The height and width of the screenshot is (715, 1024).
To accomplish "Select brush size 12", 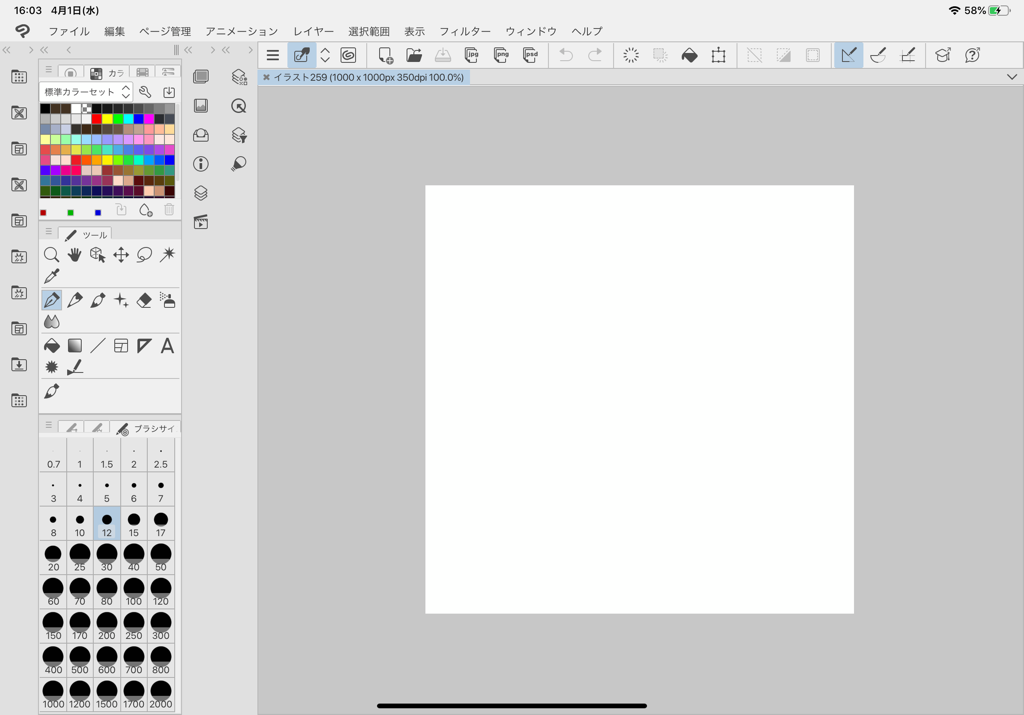I will pos(106,524).
